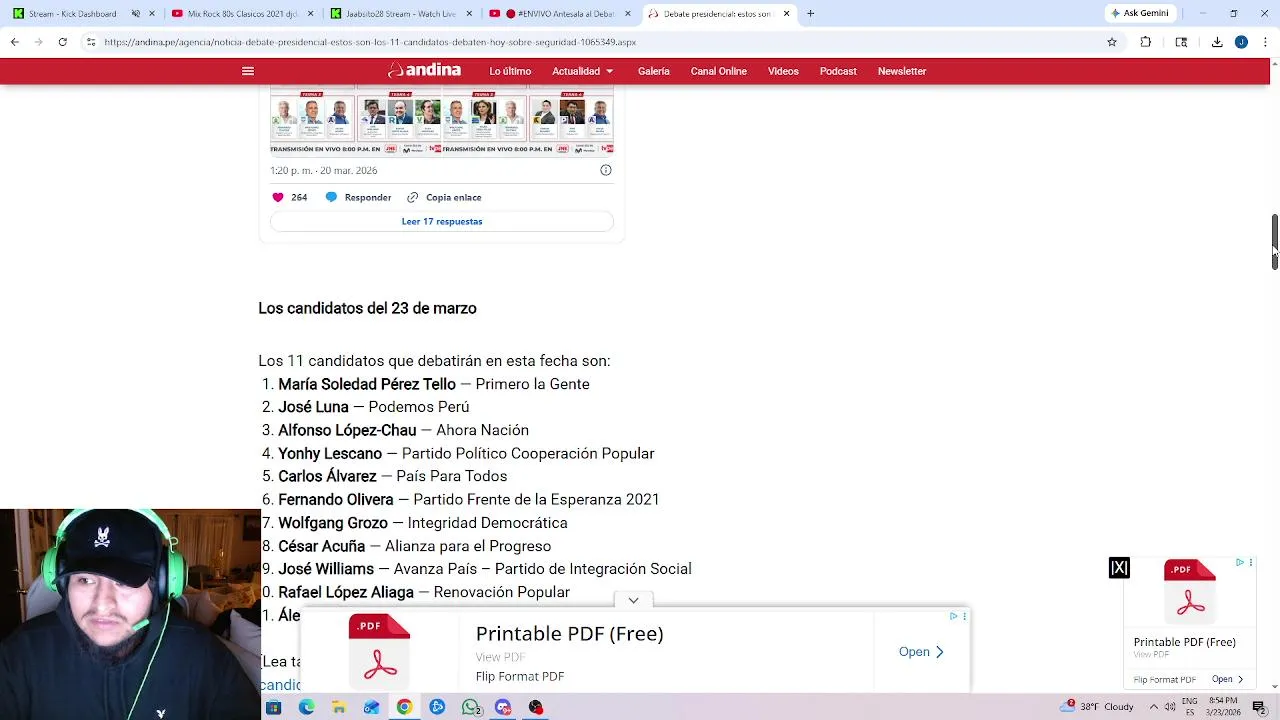The image size is (1280, 720).
Task: Open the Chrome three-dot menu
Action: pyautogui.click(x=1265, y=42)
